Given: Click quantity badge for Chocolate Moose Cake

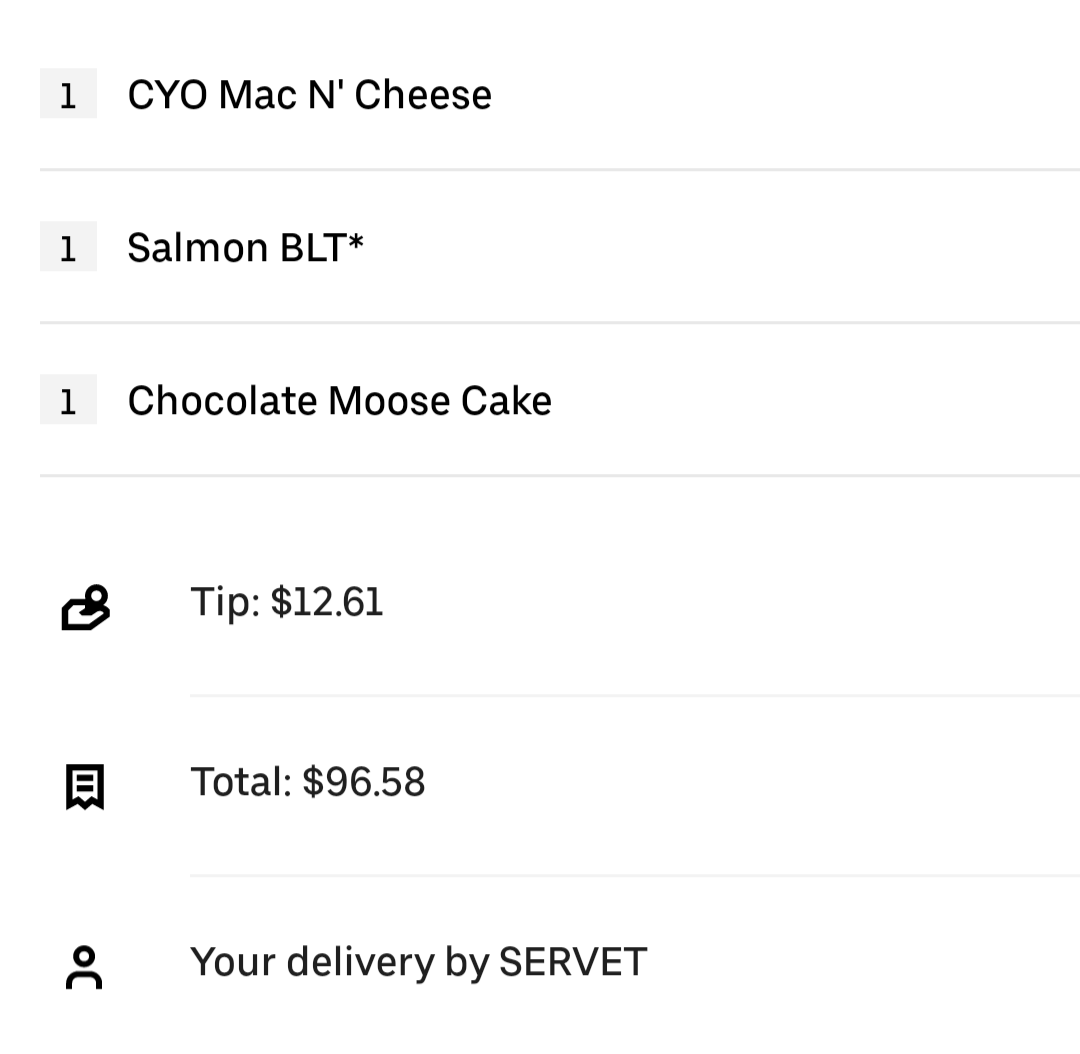Looking at the screenshot, I should (68, 400).
